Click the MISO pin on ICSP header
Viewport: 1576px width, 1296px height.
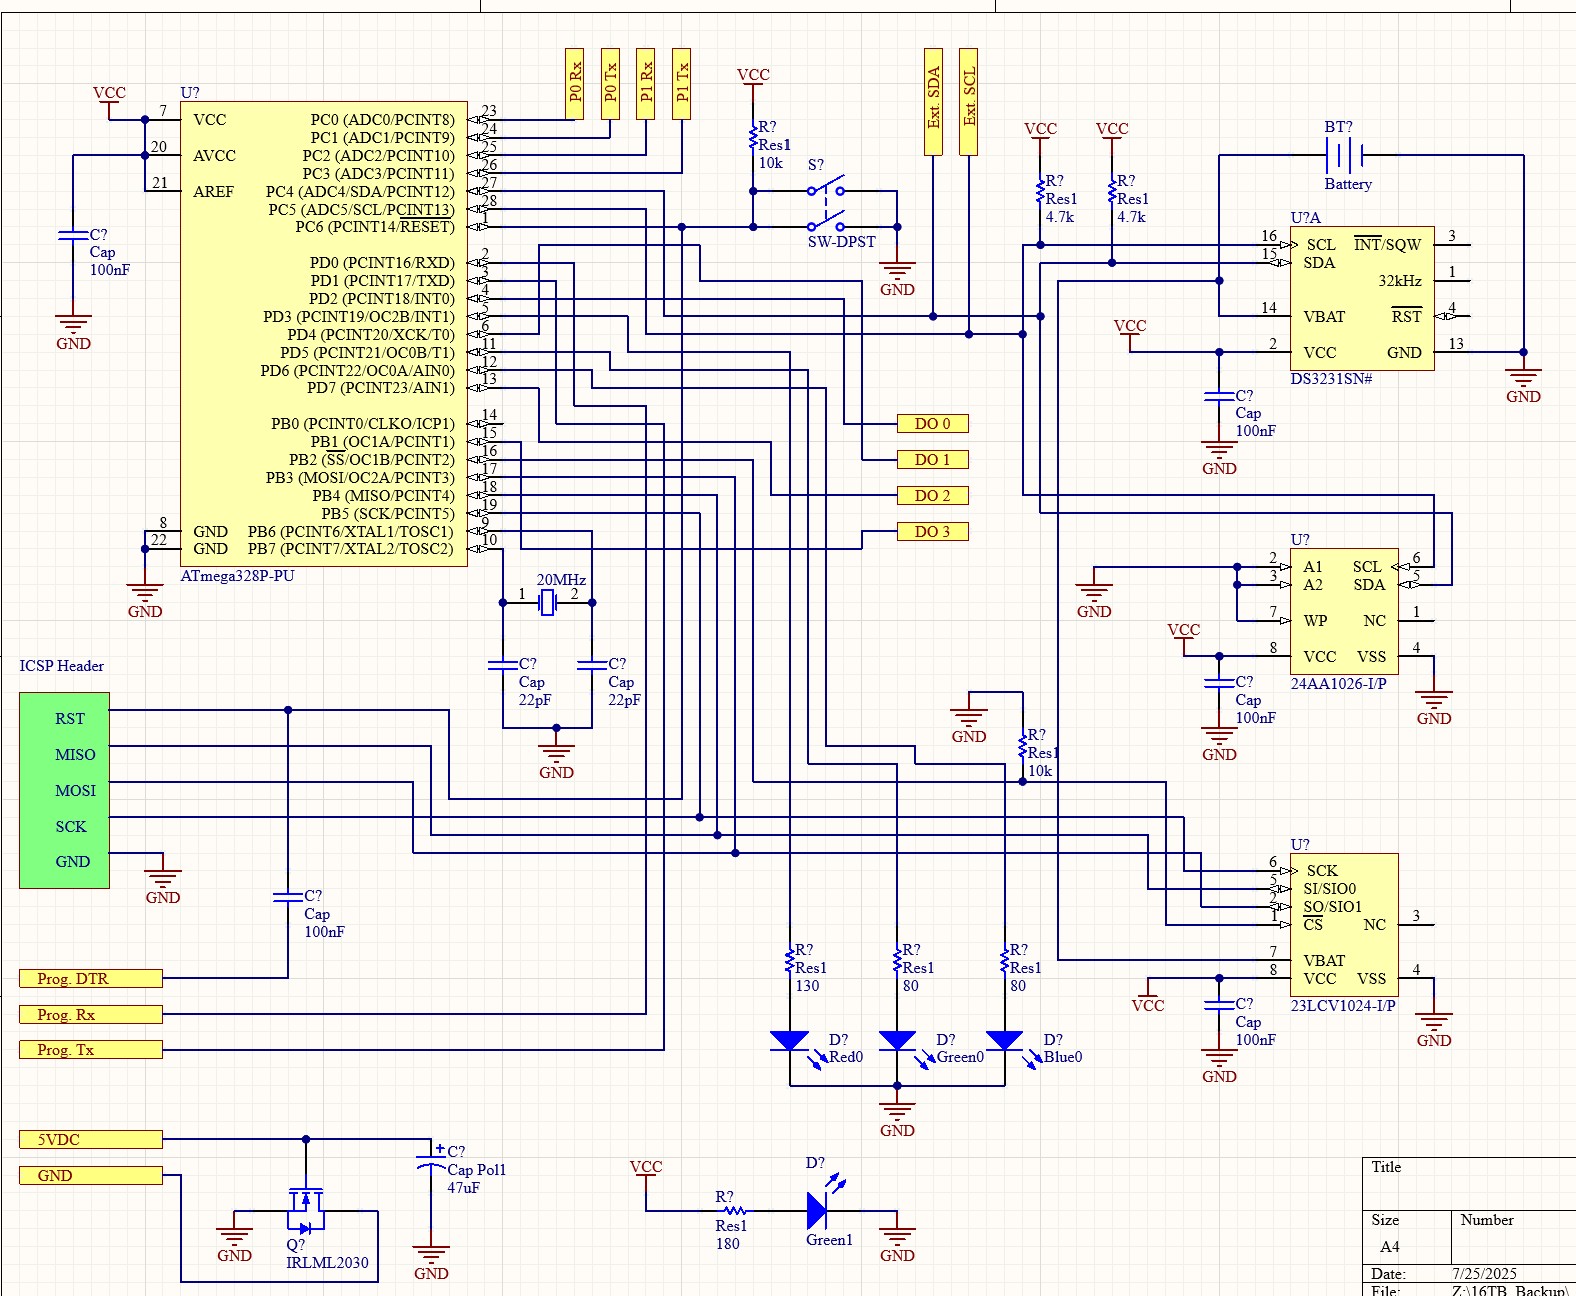[75, 755]
